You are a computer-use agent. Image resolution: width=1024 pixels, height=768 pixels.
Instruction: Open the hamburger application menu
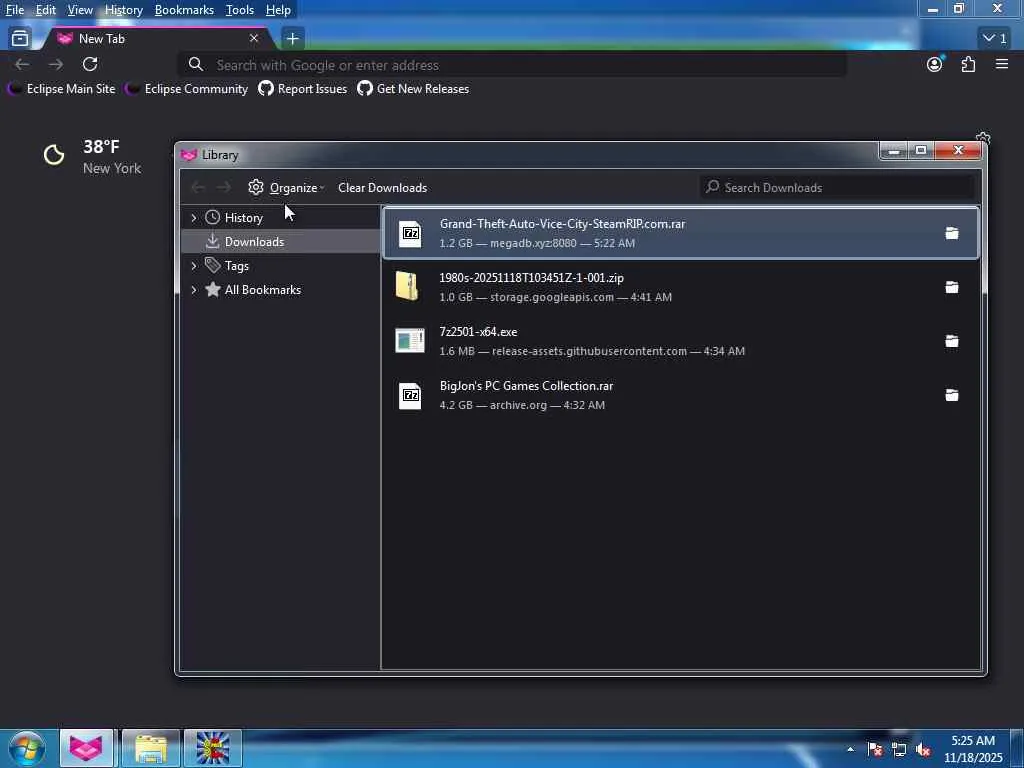1002,64
